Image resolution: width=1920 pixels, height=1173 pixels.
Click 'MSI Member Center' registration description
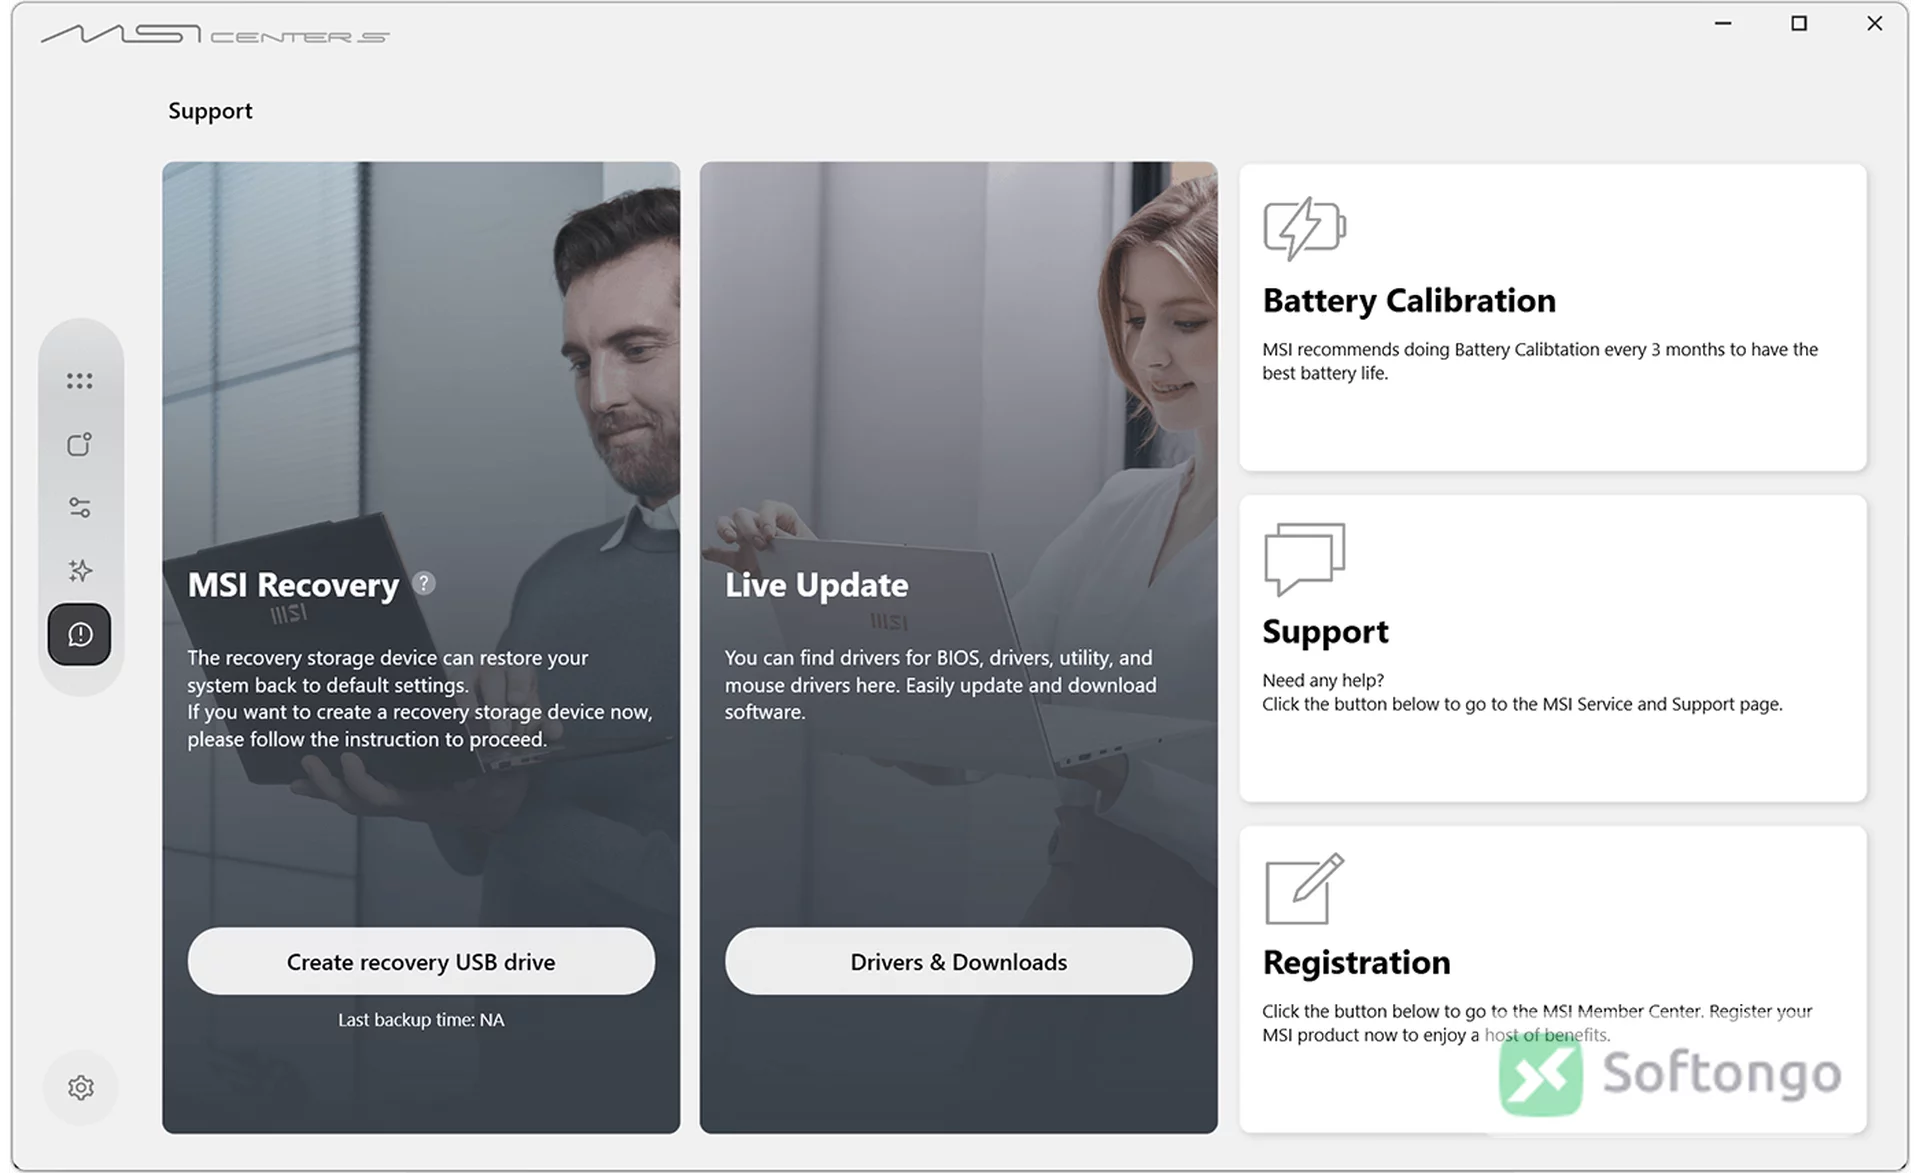coord(1537,1023)
